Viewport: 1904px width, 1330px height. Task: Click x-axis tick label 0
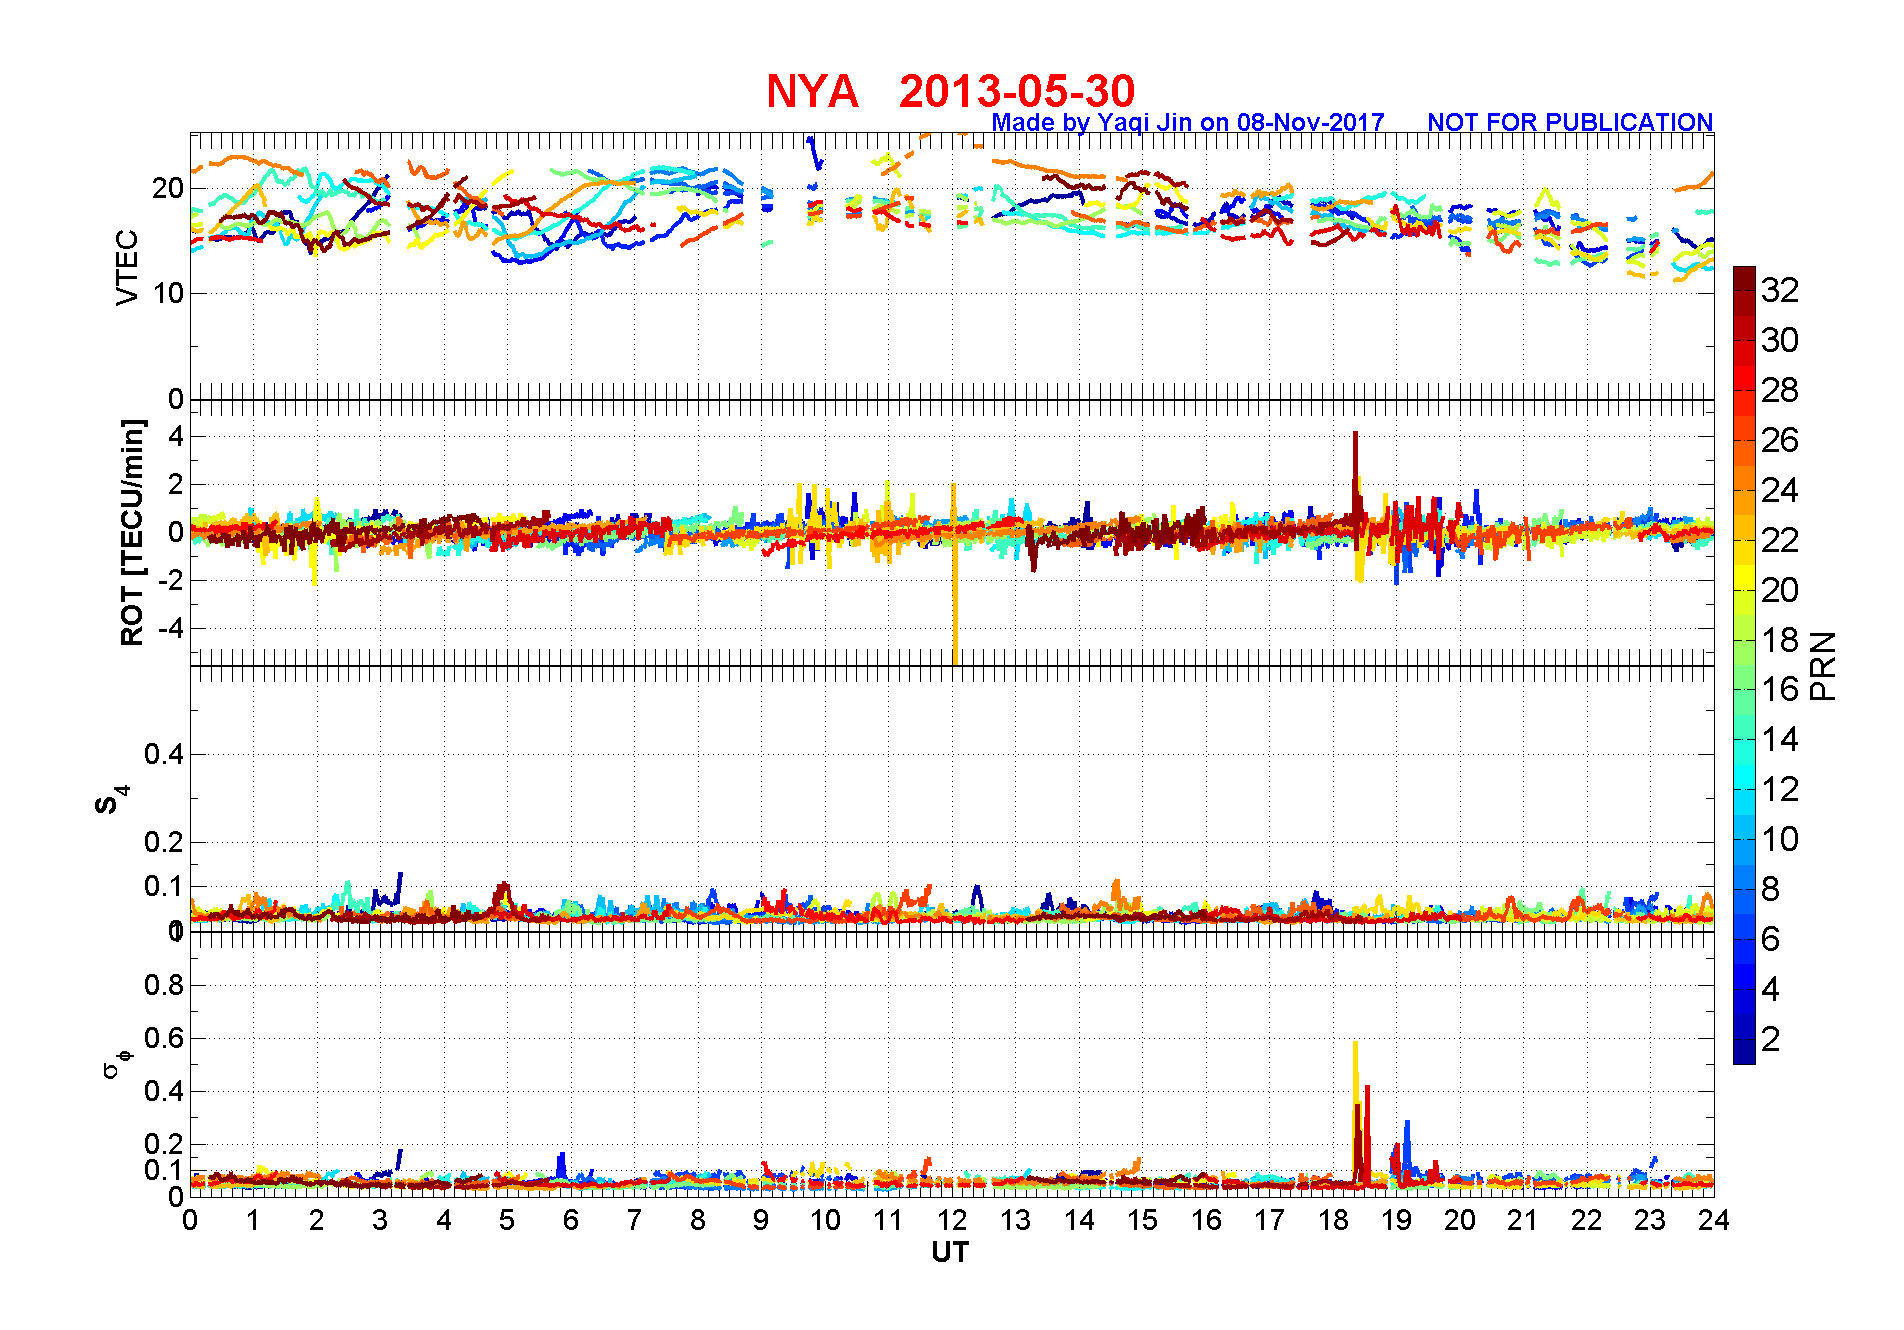tap(190, 1220)
